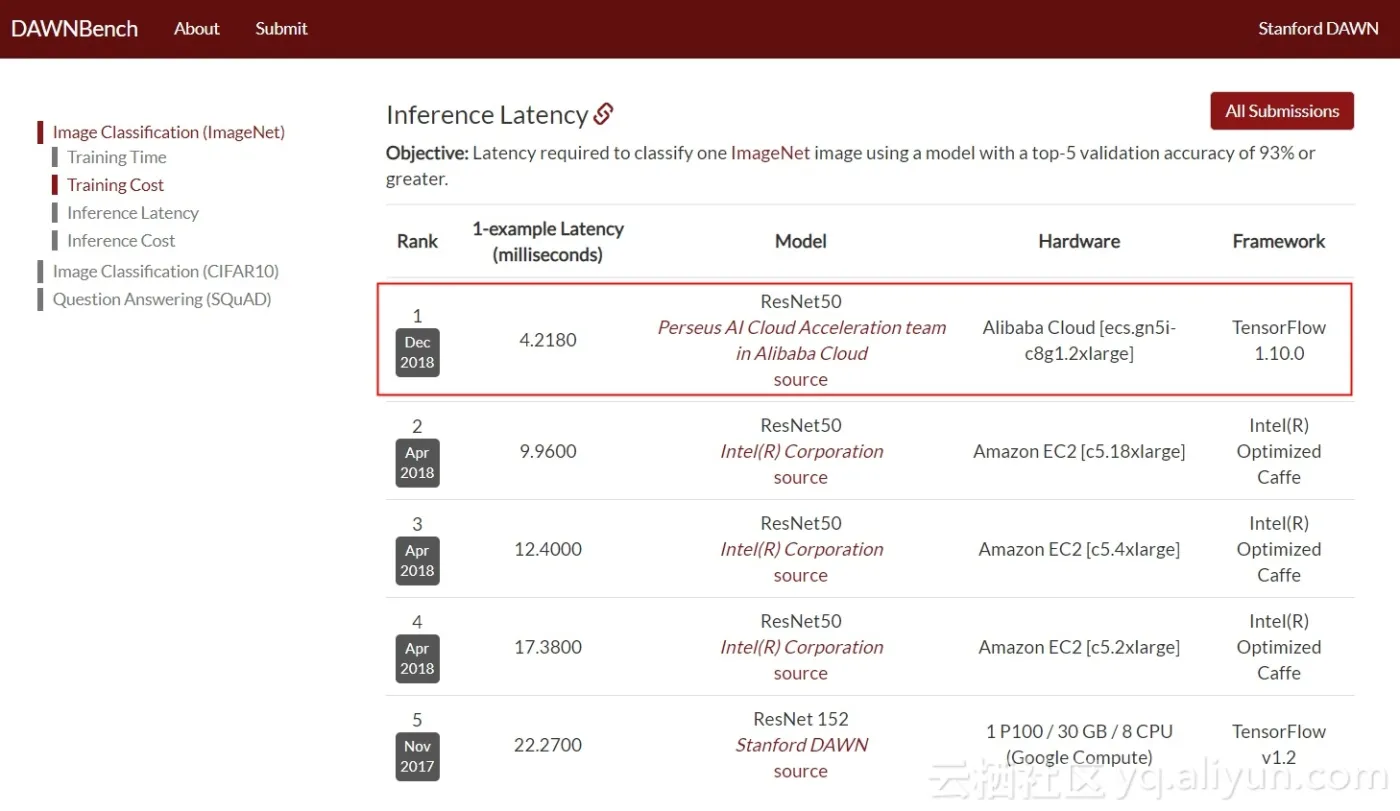The image size is (1400, 811).
Task: Open the DAWNBench home logo
Action: coord(74,28)
